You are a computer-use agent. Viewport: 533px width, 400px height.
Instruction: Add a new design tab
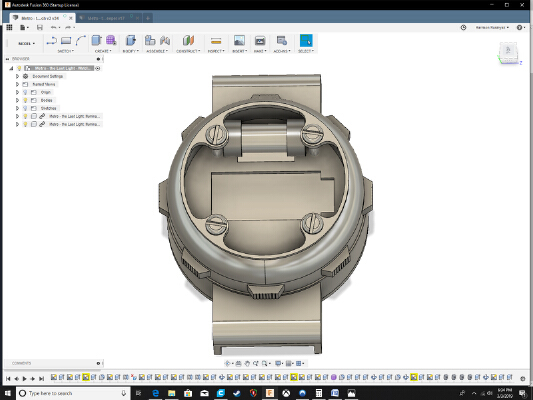pyautogui.click(x=148, y=18)
